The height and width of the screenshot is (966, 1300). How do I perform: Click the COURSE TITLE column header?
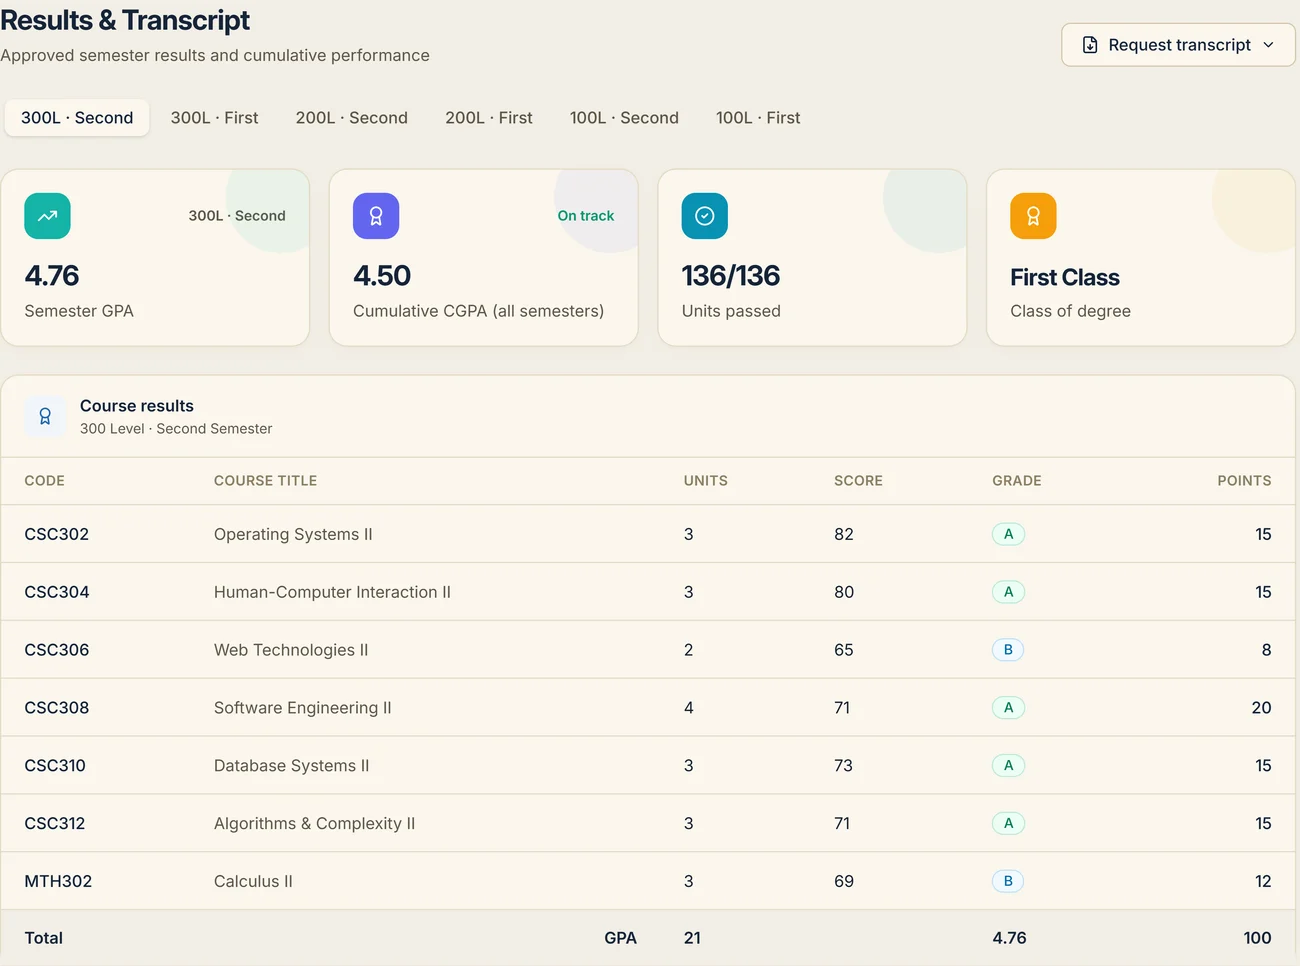pos(265,481)
